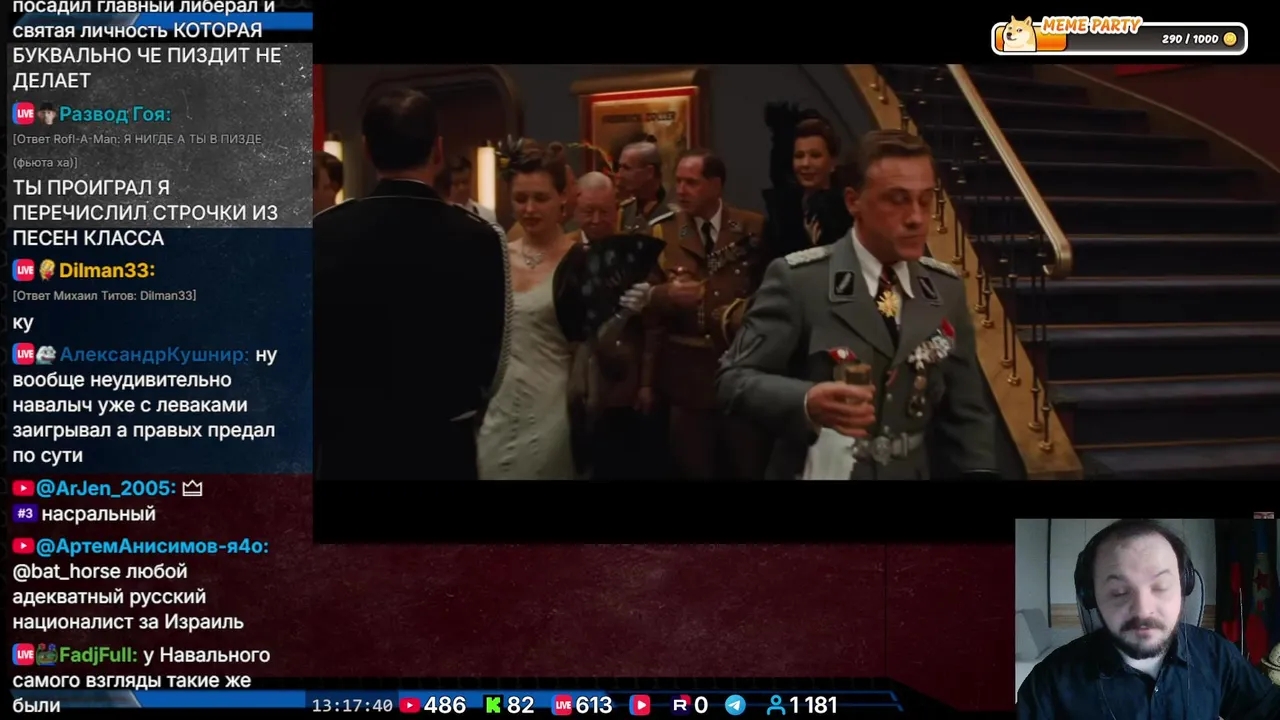The image size is (1280, 720).
Task: Click YouTube icon before @АртемАнисимов-я4о
Action: click(x=23, y=546)
